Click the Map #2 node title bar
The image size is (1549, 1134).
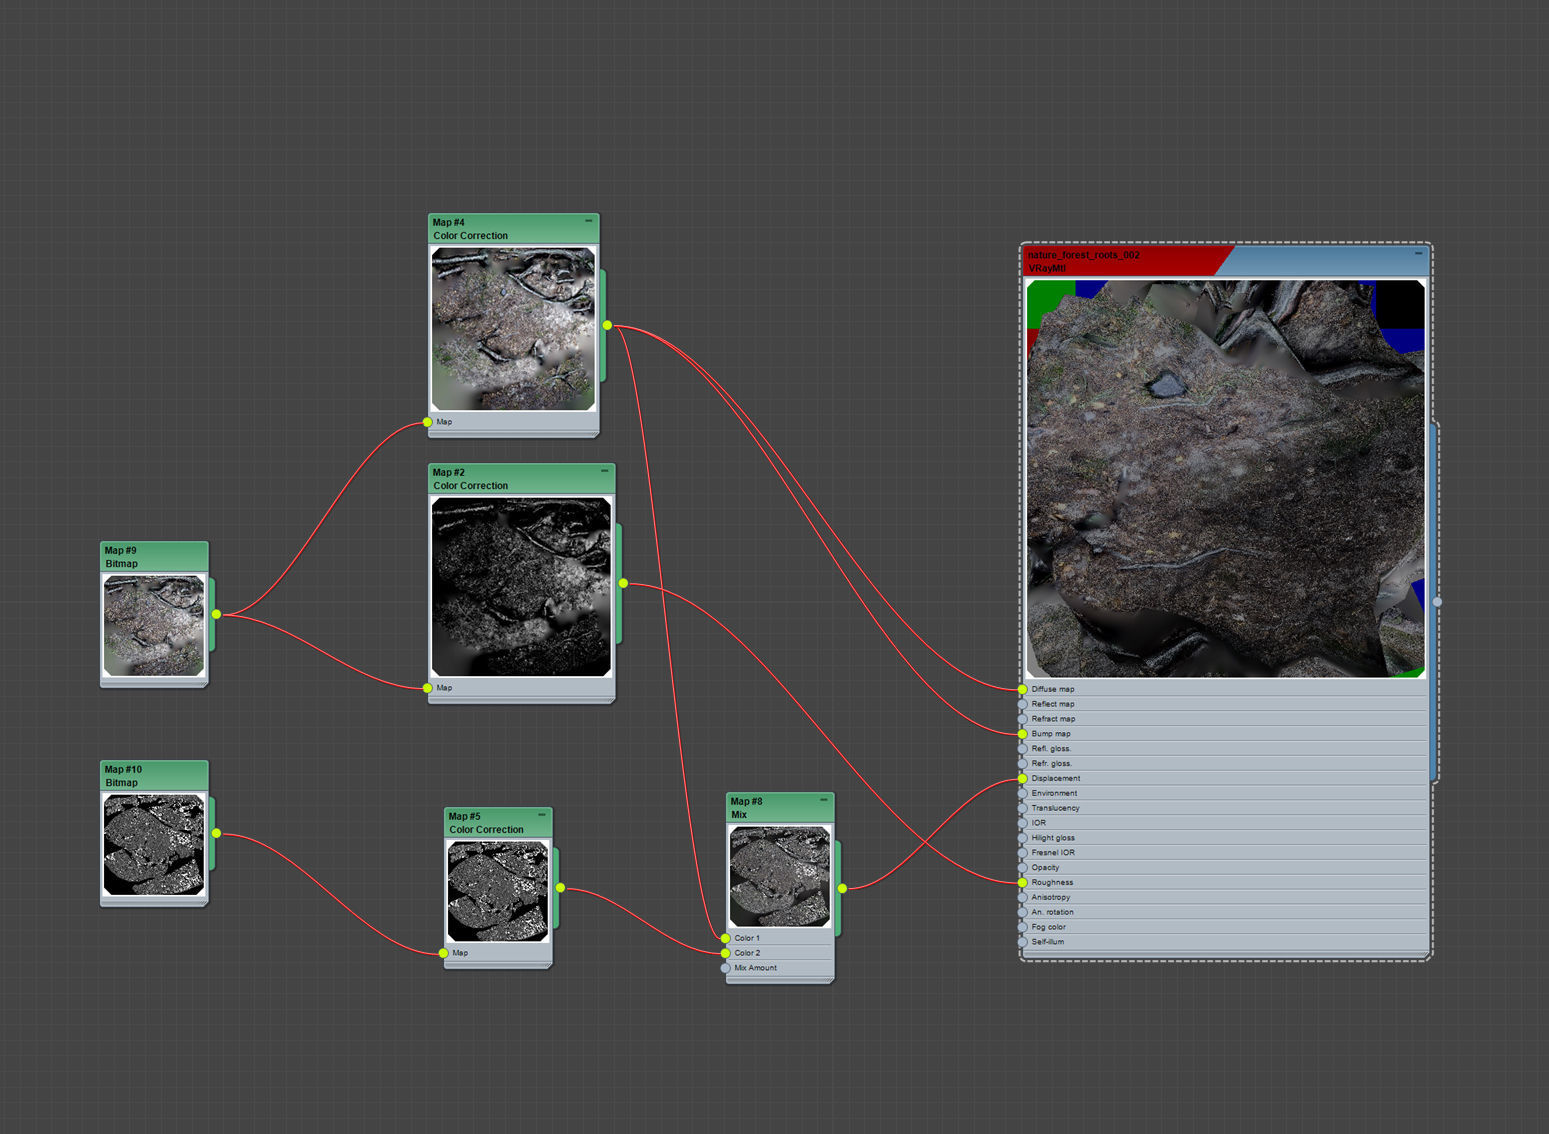[x=521, y=479]
